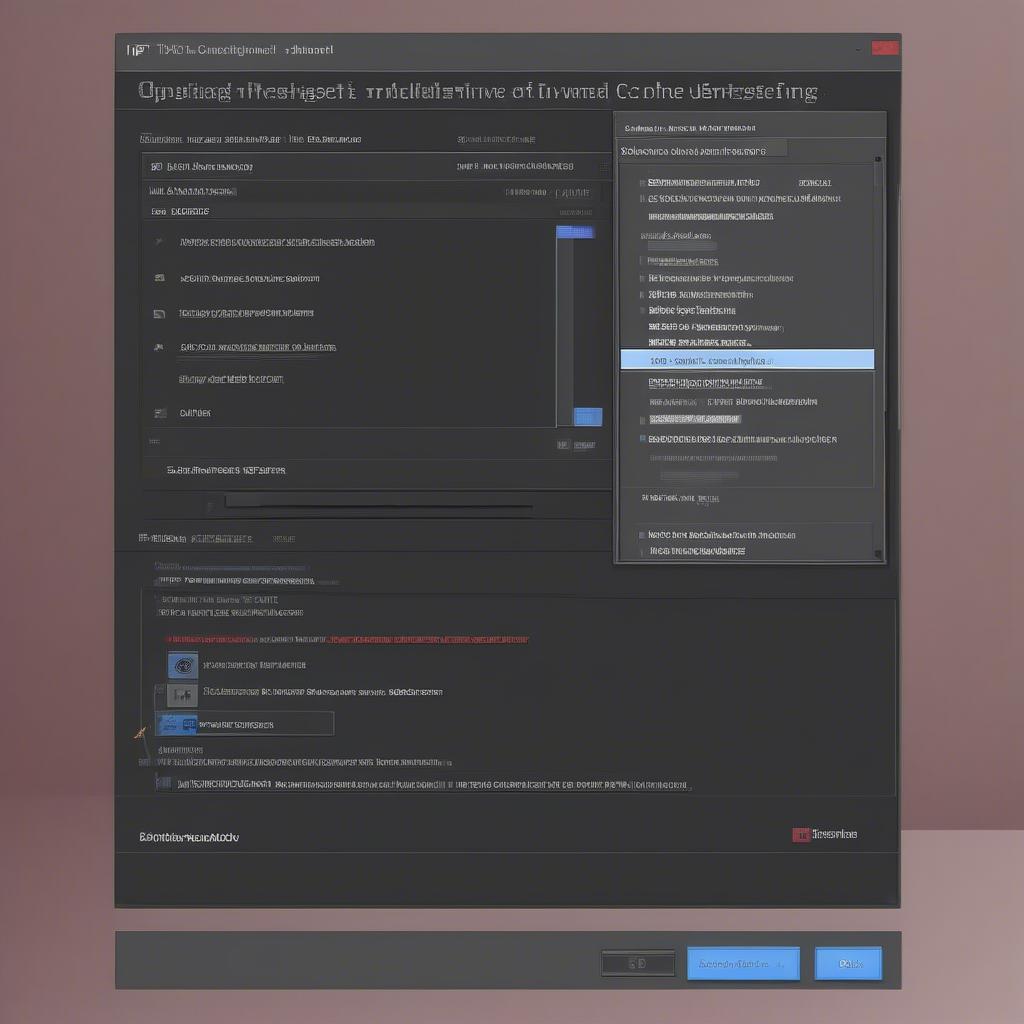Click the wide blue button in the bottom bar
This screenshot has height=1024, width=1024.
pos(743,963)
